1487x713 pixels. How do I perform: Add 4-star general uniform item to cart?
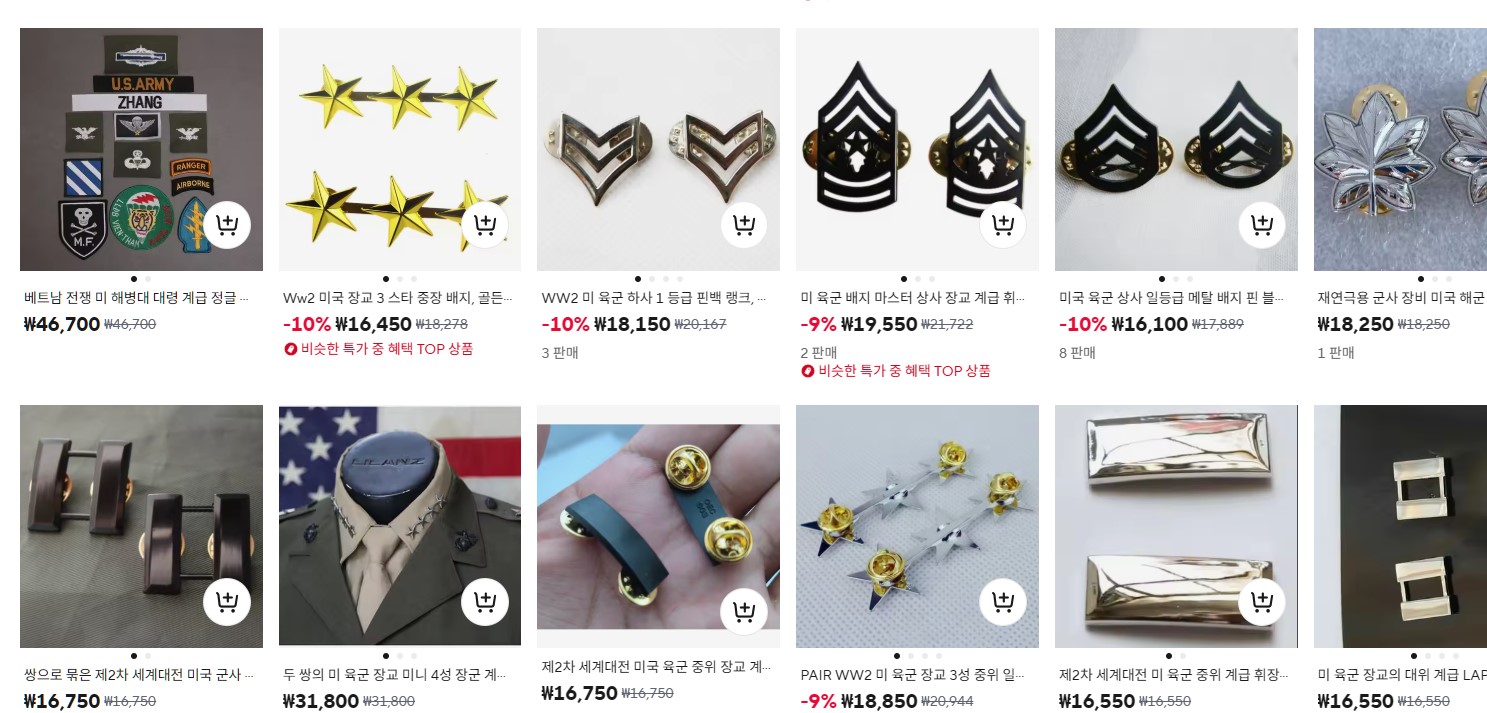pos(485,602)
